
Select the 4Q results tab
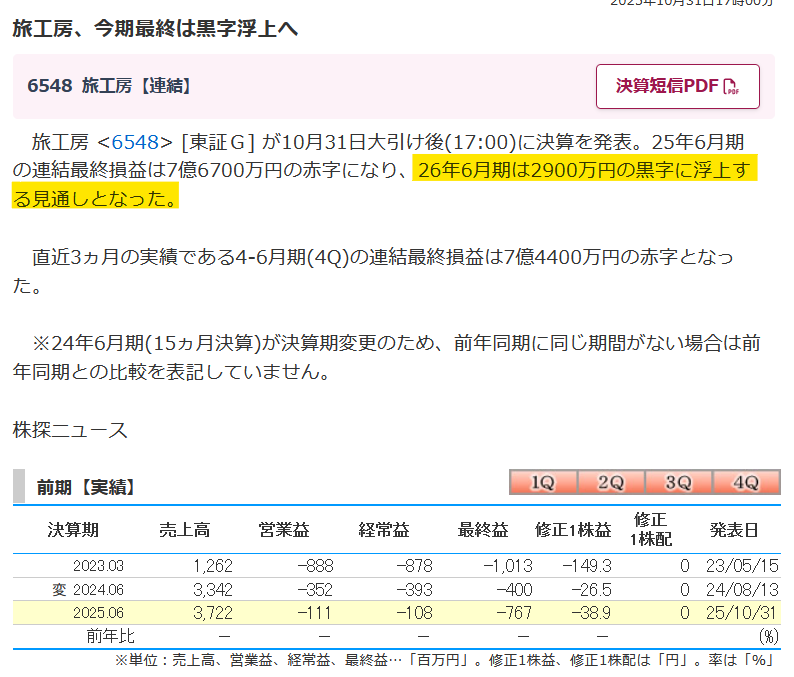746,482
